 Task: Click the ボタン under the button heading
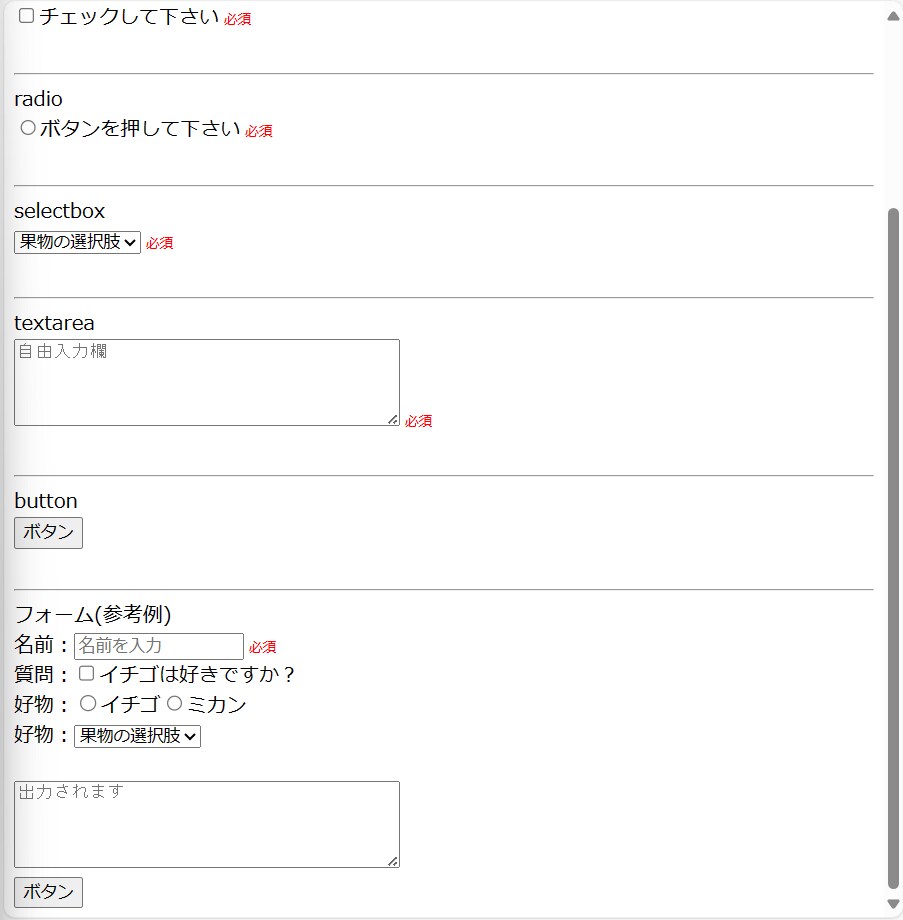pyautogui.click(x=48, y=533)
